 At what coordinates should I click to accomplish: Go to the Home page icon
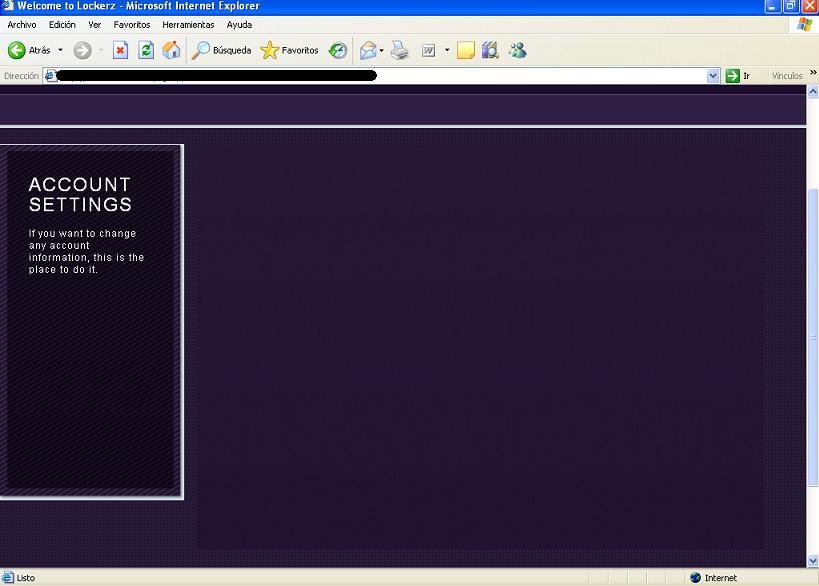171,50
